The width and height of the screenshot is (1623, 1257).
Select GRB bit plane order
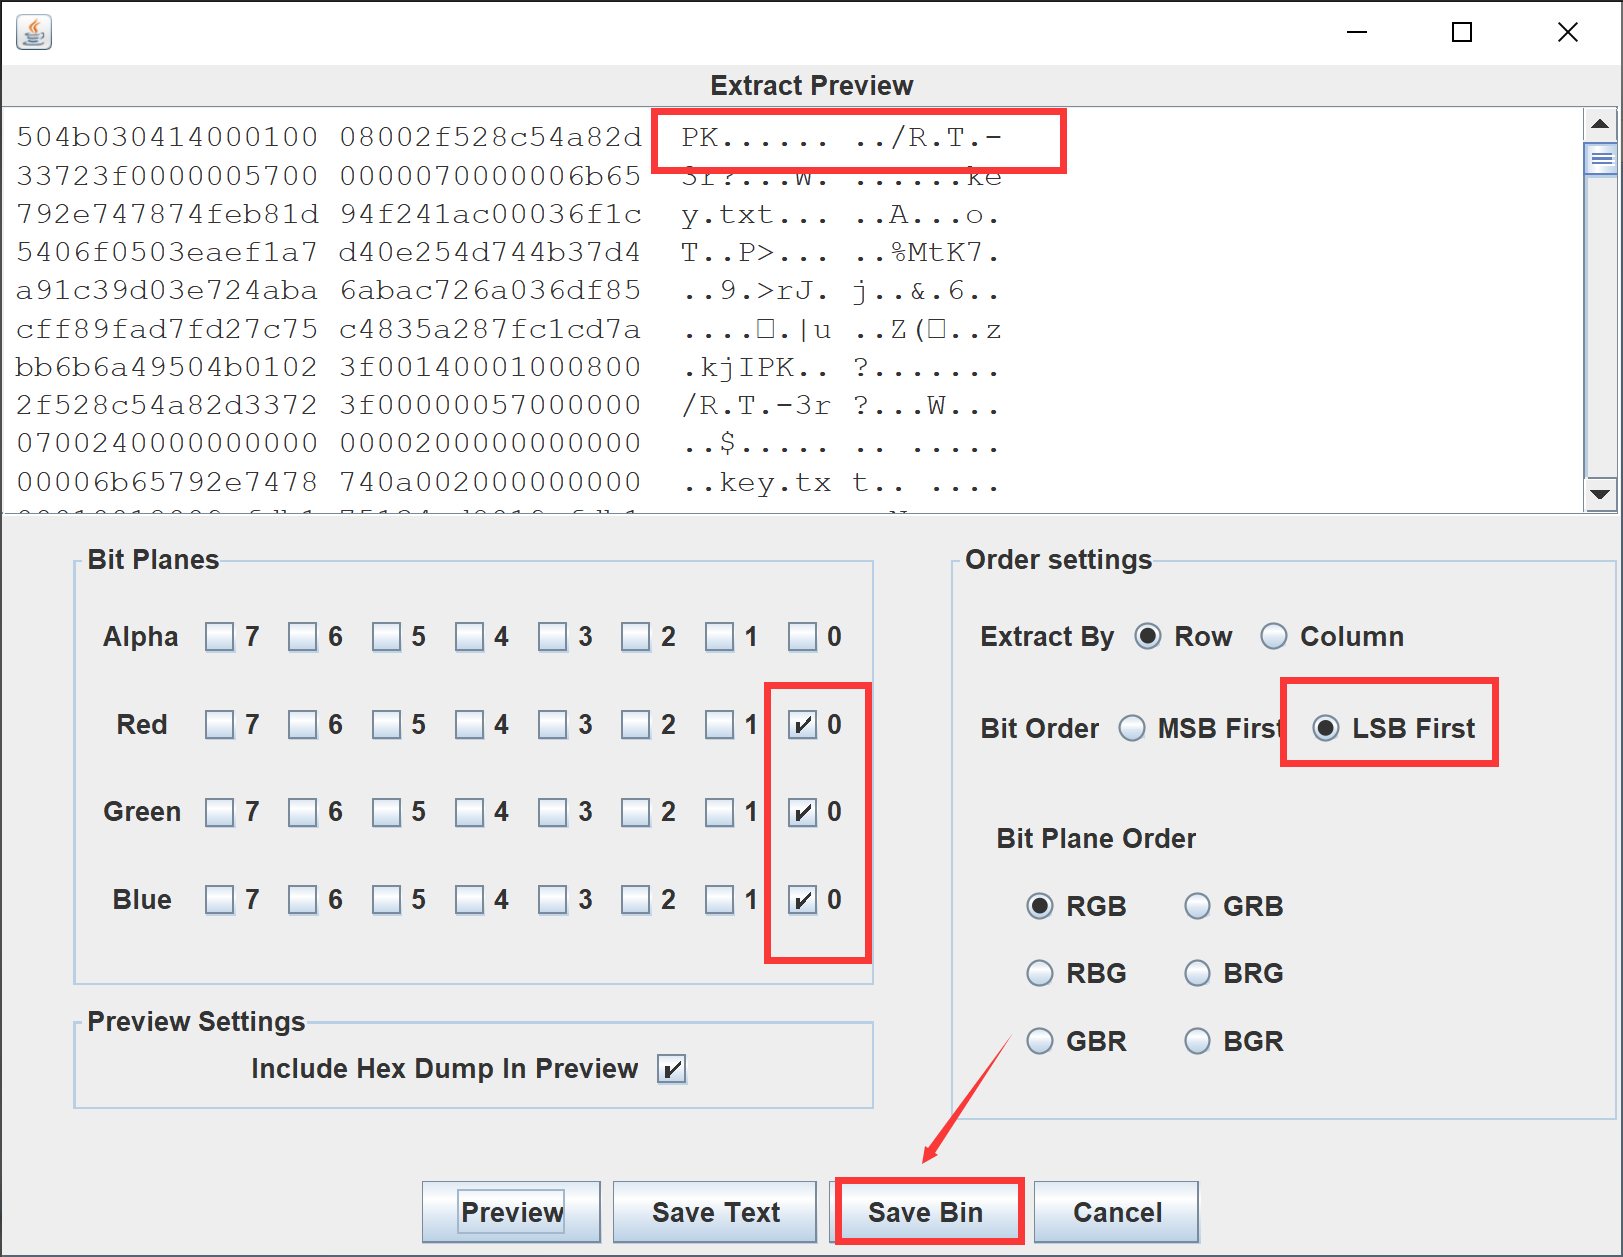(x=1197, y=906)
